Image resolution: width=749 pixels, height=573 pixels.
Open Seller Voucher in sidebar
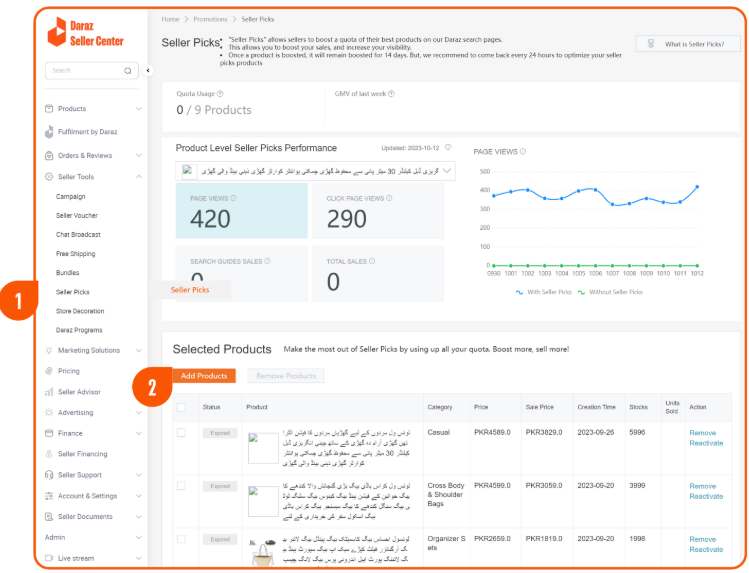point(77,216)
